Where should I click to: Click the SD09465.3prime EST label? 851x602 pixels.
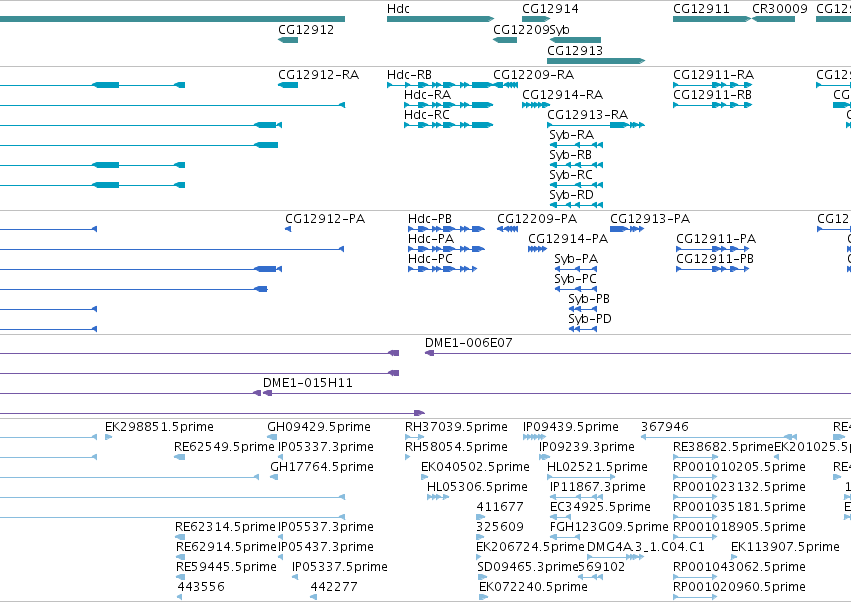click(528, 567)
